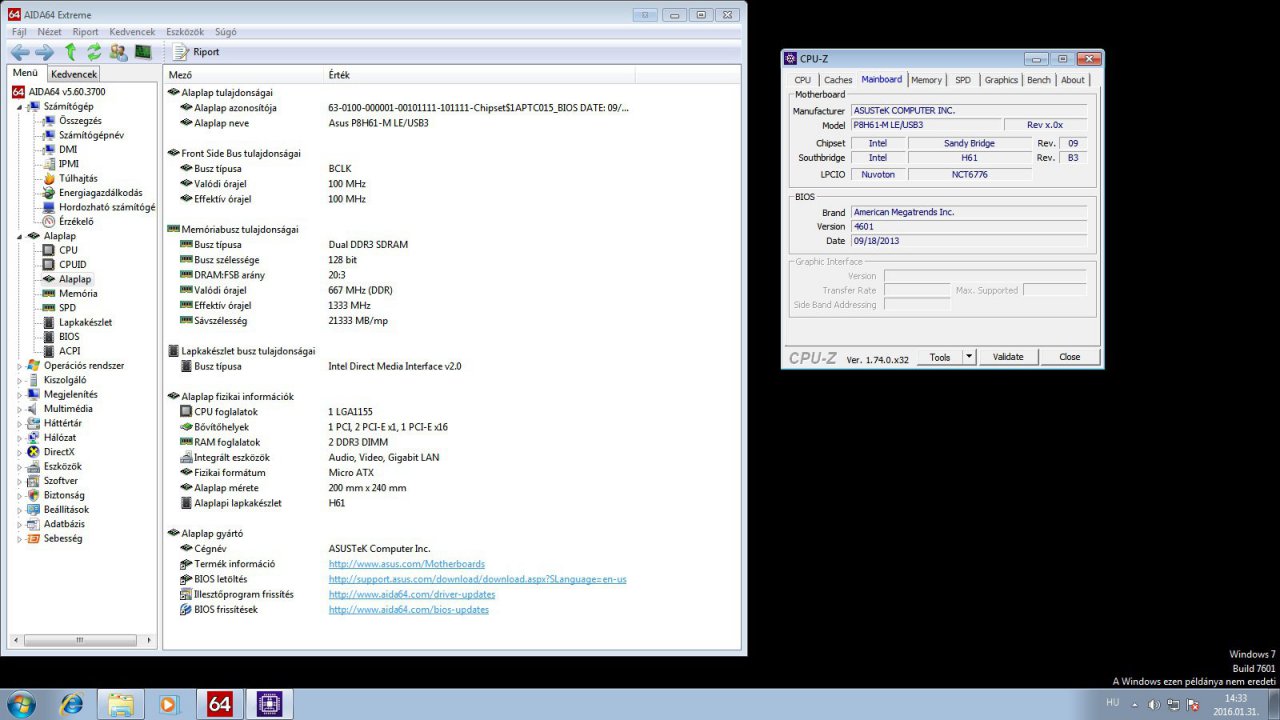1280x720 pixels.
Task: Expand the Operációs rendszer branch
Action: [x=19, y=366]
